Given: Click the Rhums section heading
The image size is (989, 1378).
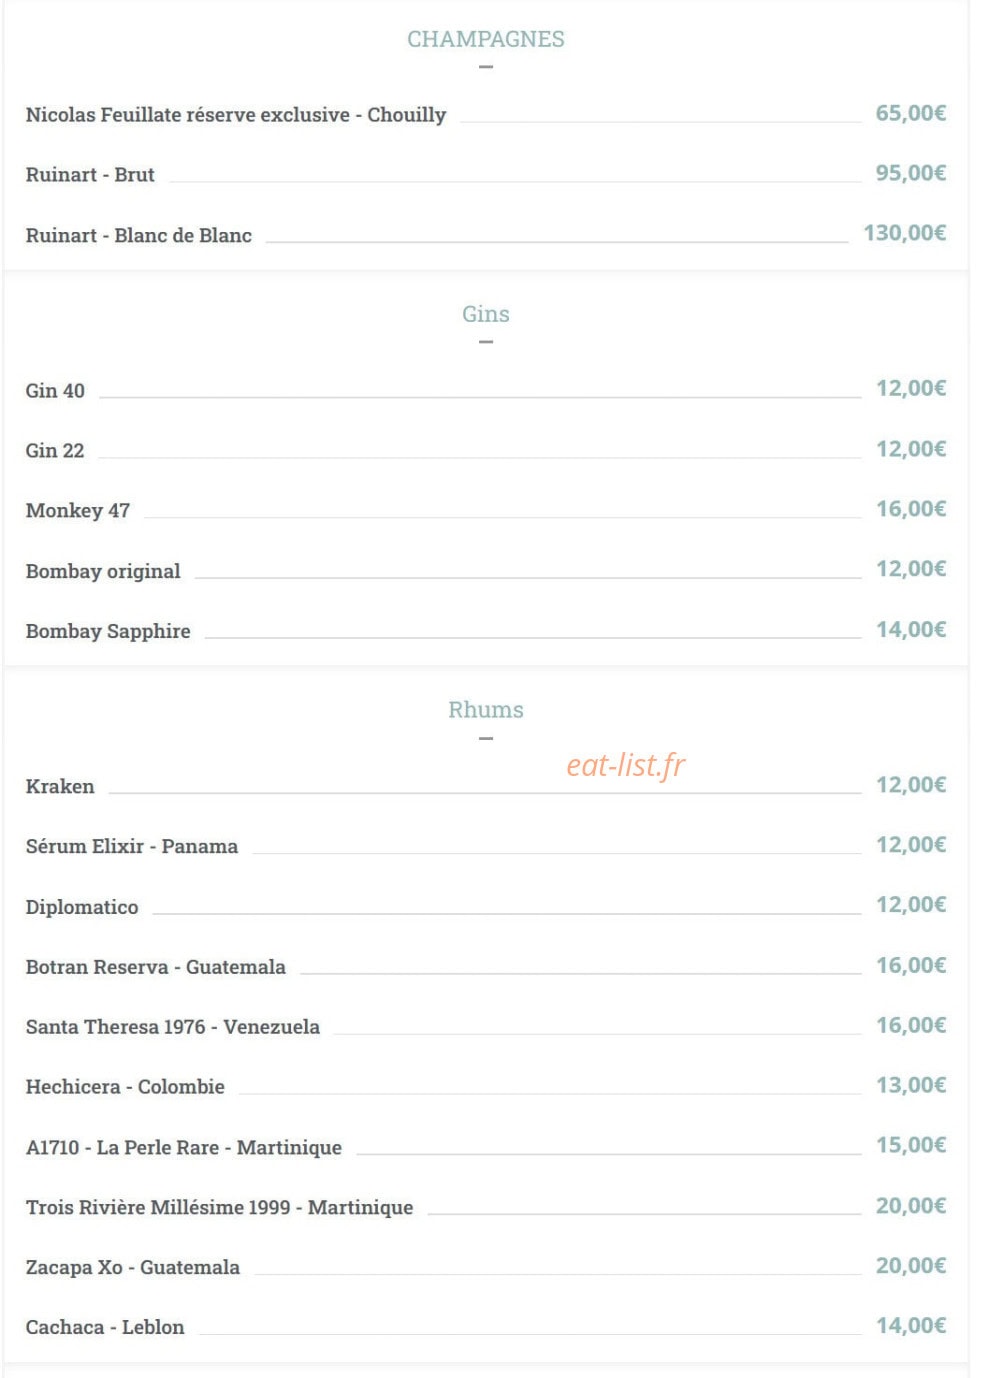Looking at the screenshot, I should tap(485, 710).
